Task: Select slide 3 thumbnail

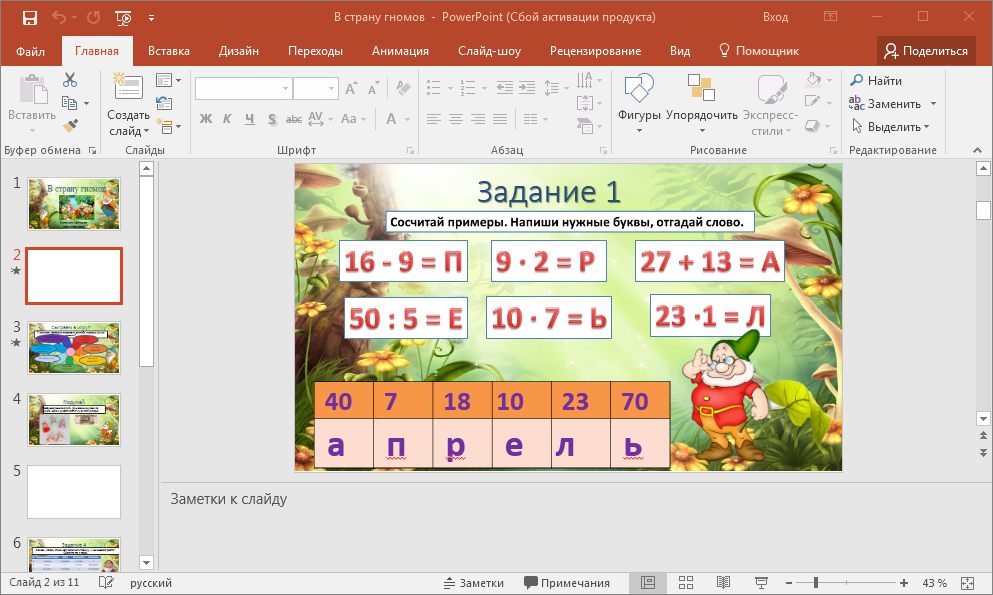Action: 74,348
